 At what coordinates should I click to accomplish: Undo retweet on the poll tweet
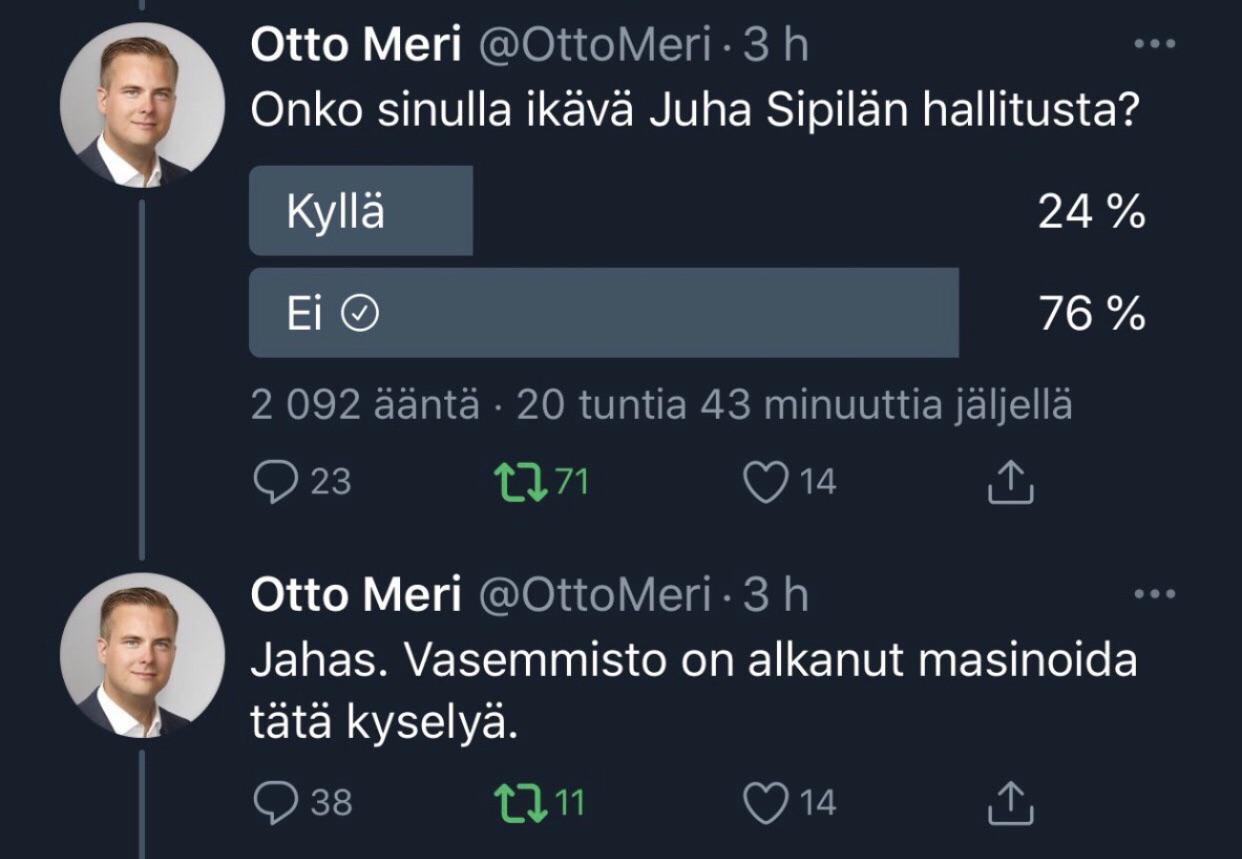tap(519, 483)
